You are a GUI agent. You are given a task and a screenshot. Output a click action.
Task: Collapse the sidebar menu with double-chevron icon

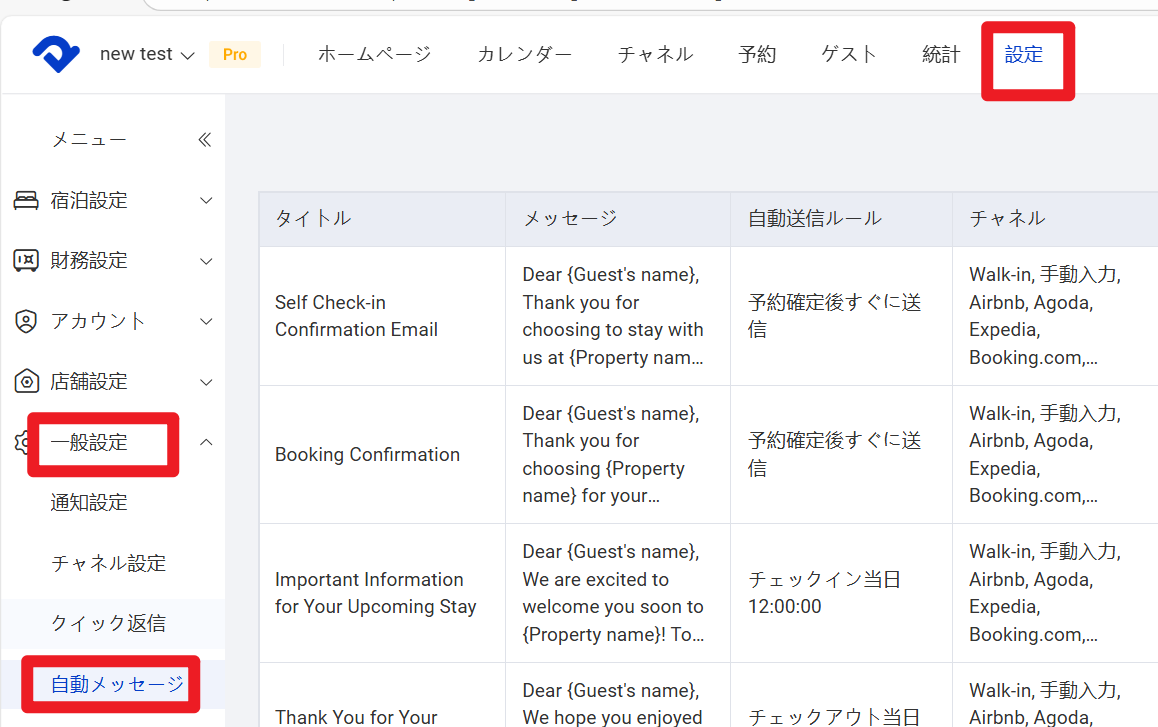[205, 140]
